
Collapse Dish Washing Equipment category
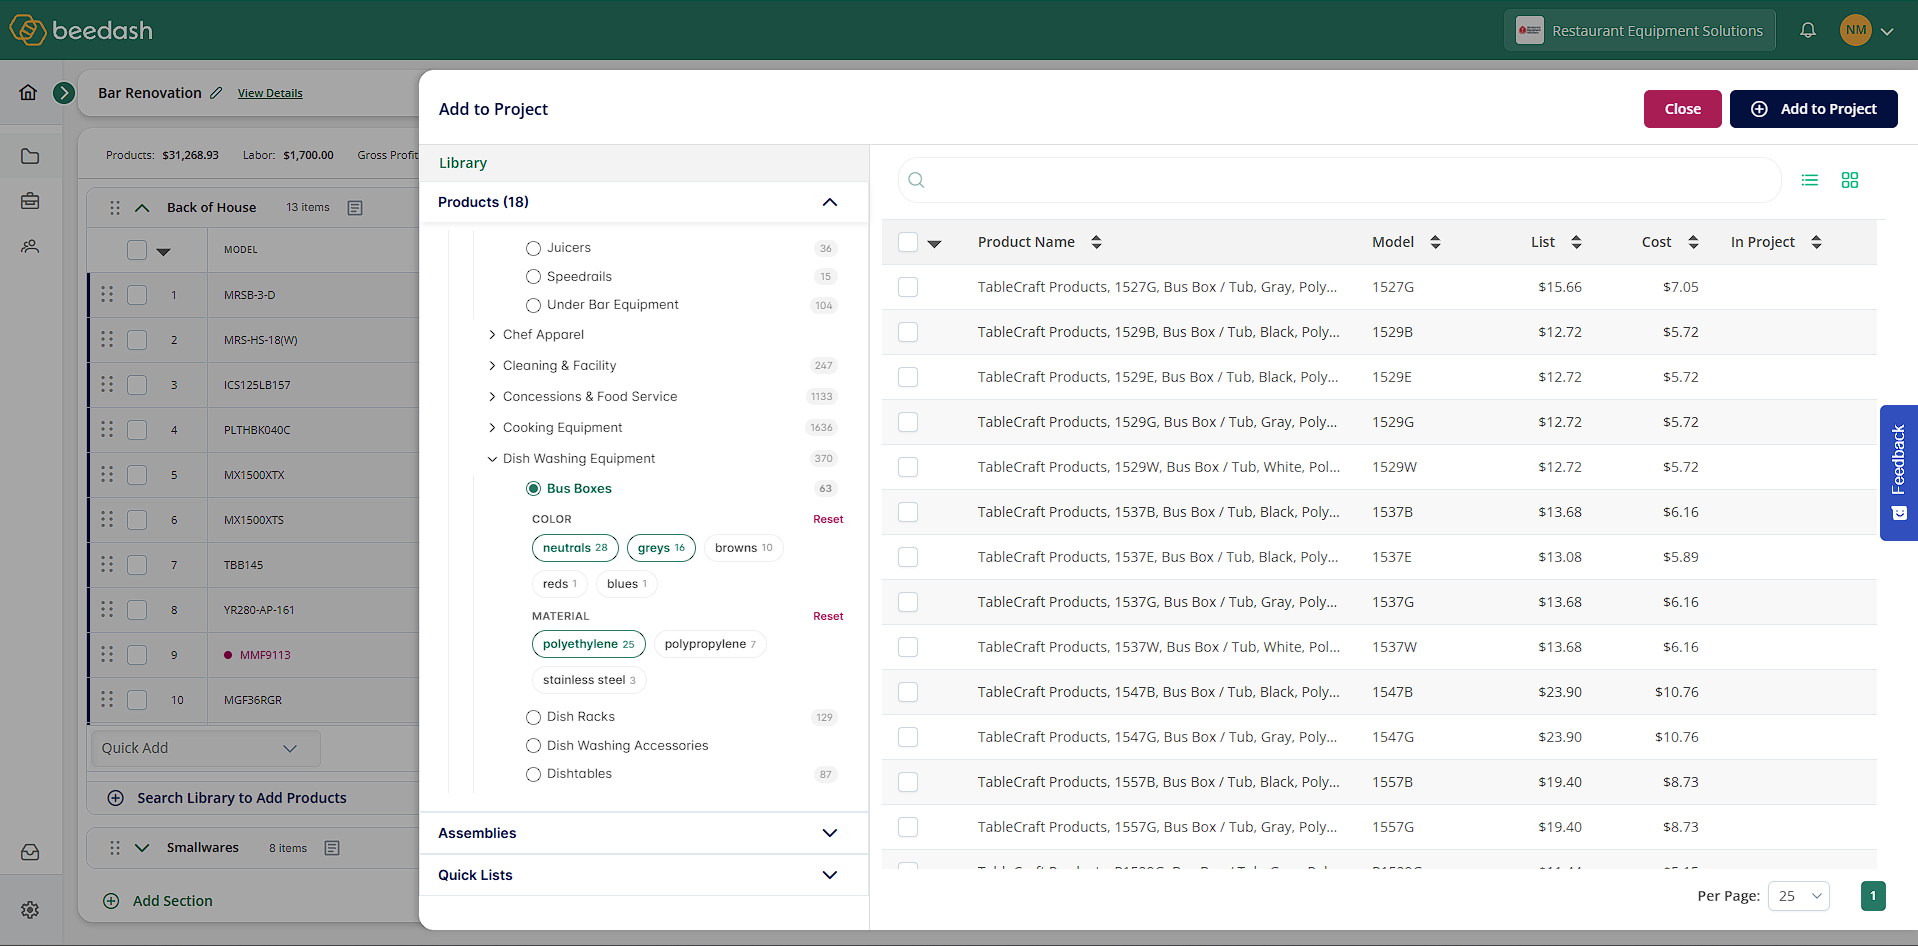pos(492,459)
